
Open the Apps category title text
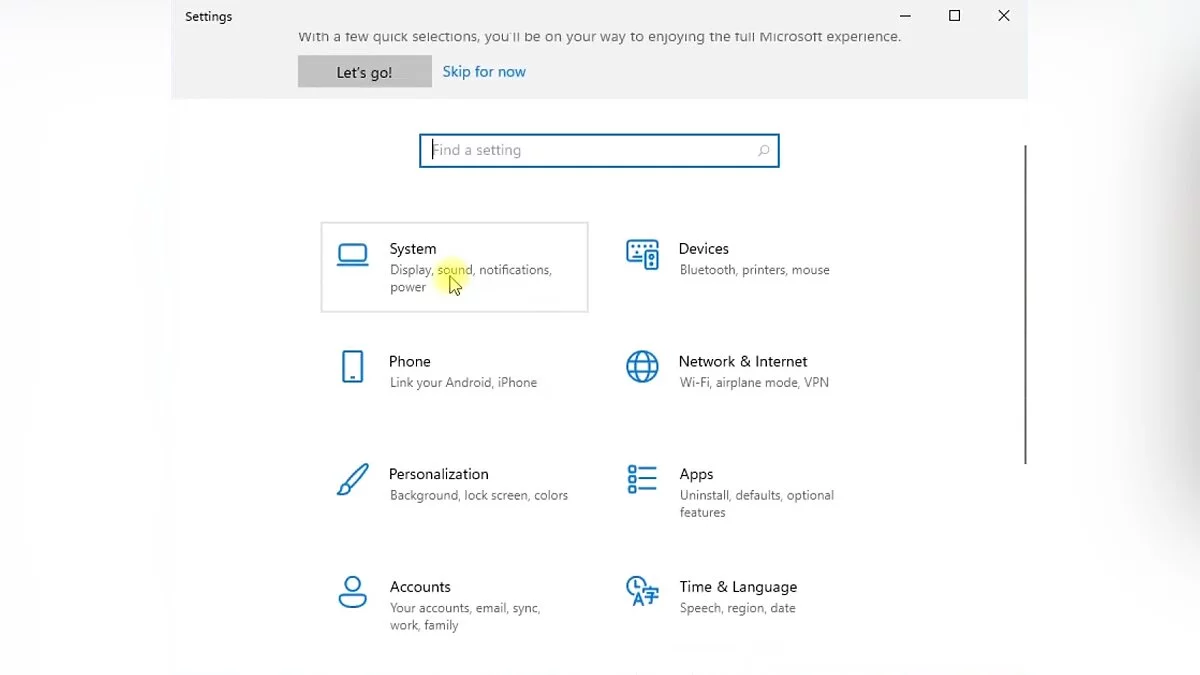[697, 474]
